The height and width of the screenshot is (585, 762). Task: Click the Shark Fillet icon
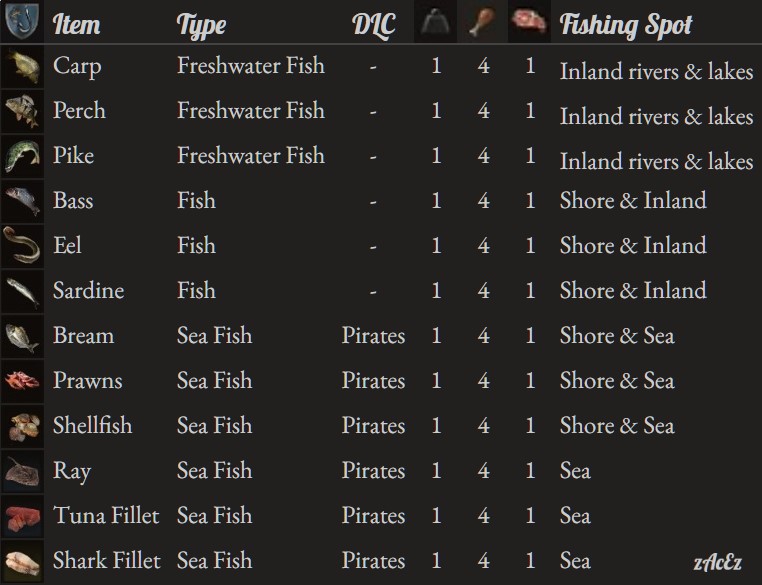point(22,561)
